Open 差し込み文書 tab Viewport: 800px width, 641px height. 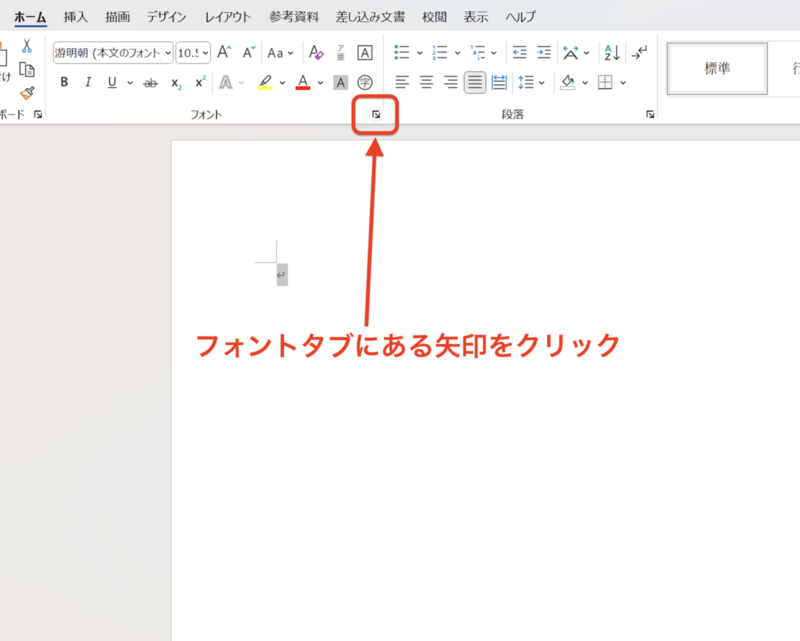370,17
